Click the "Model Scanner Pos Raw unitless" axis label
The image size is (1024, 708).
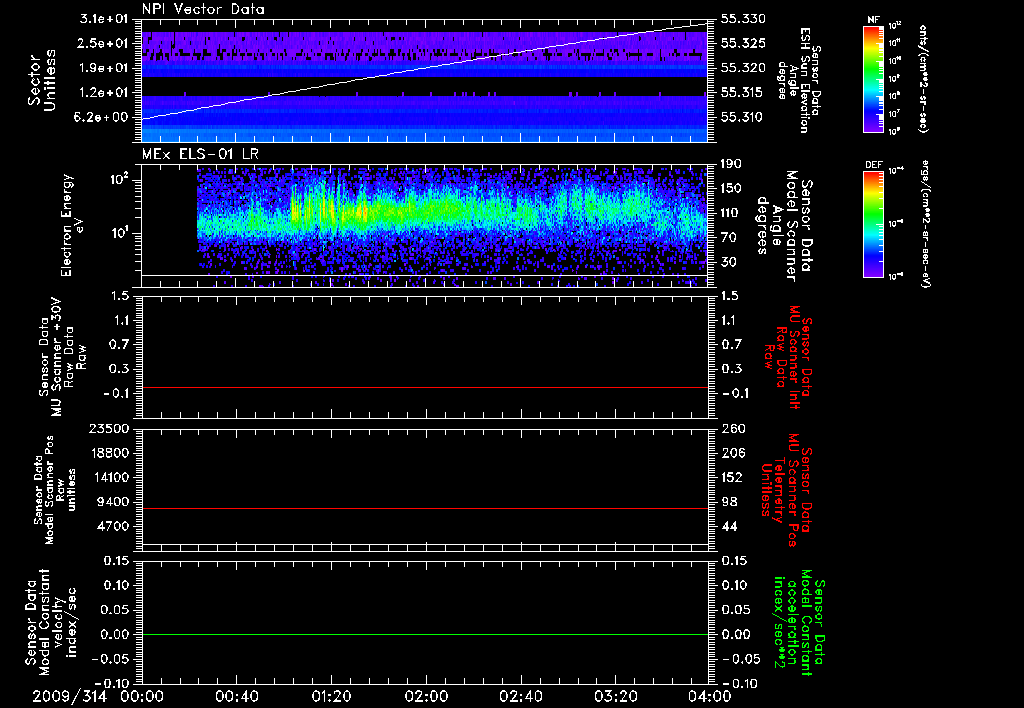tap(54, 490)
